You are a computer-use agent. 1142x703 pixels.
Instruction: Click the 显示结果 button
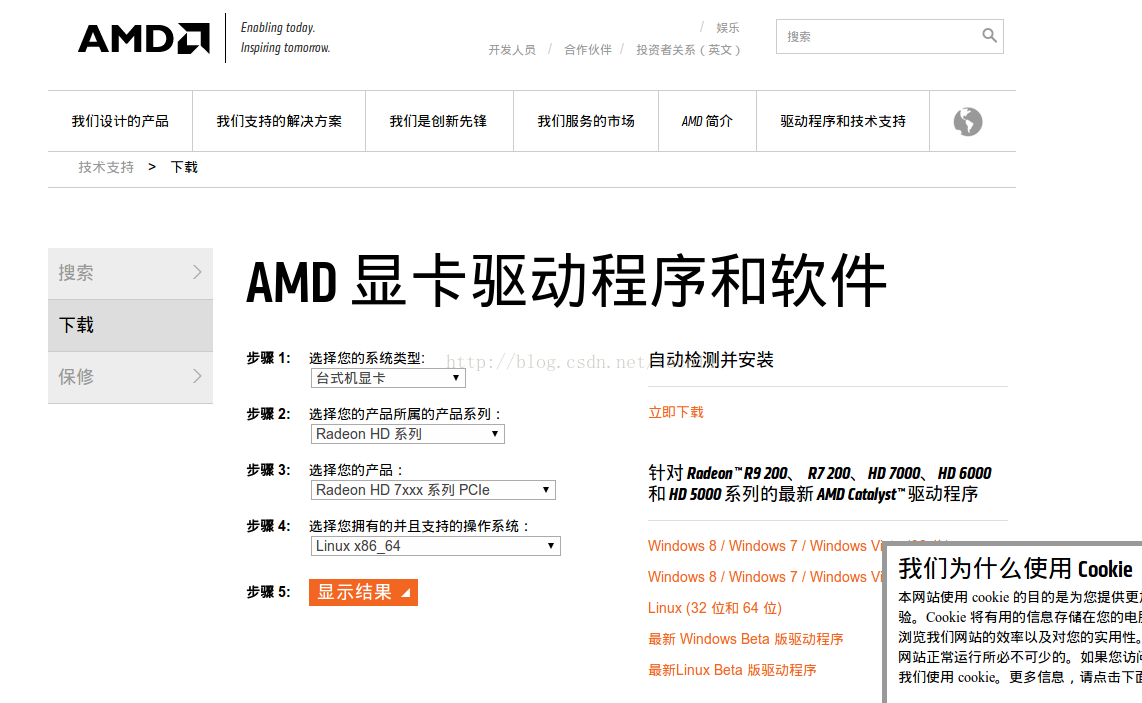(x=363, y=592)
